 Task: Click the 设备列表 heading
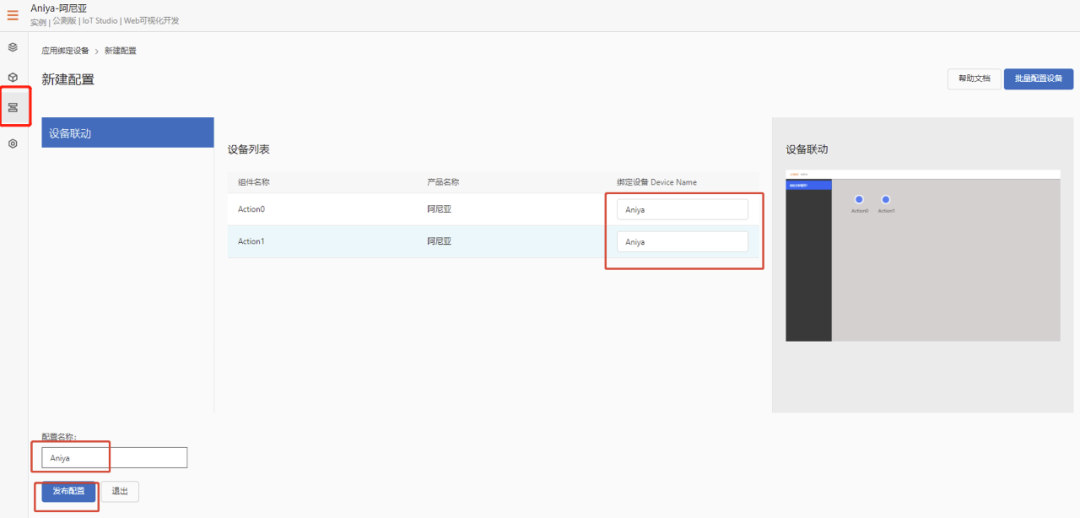247,149
